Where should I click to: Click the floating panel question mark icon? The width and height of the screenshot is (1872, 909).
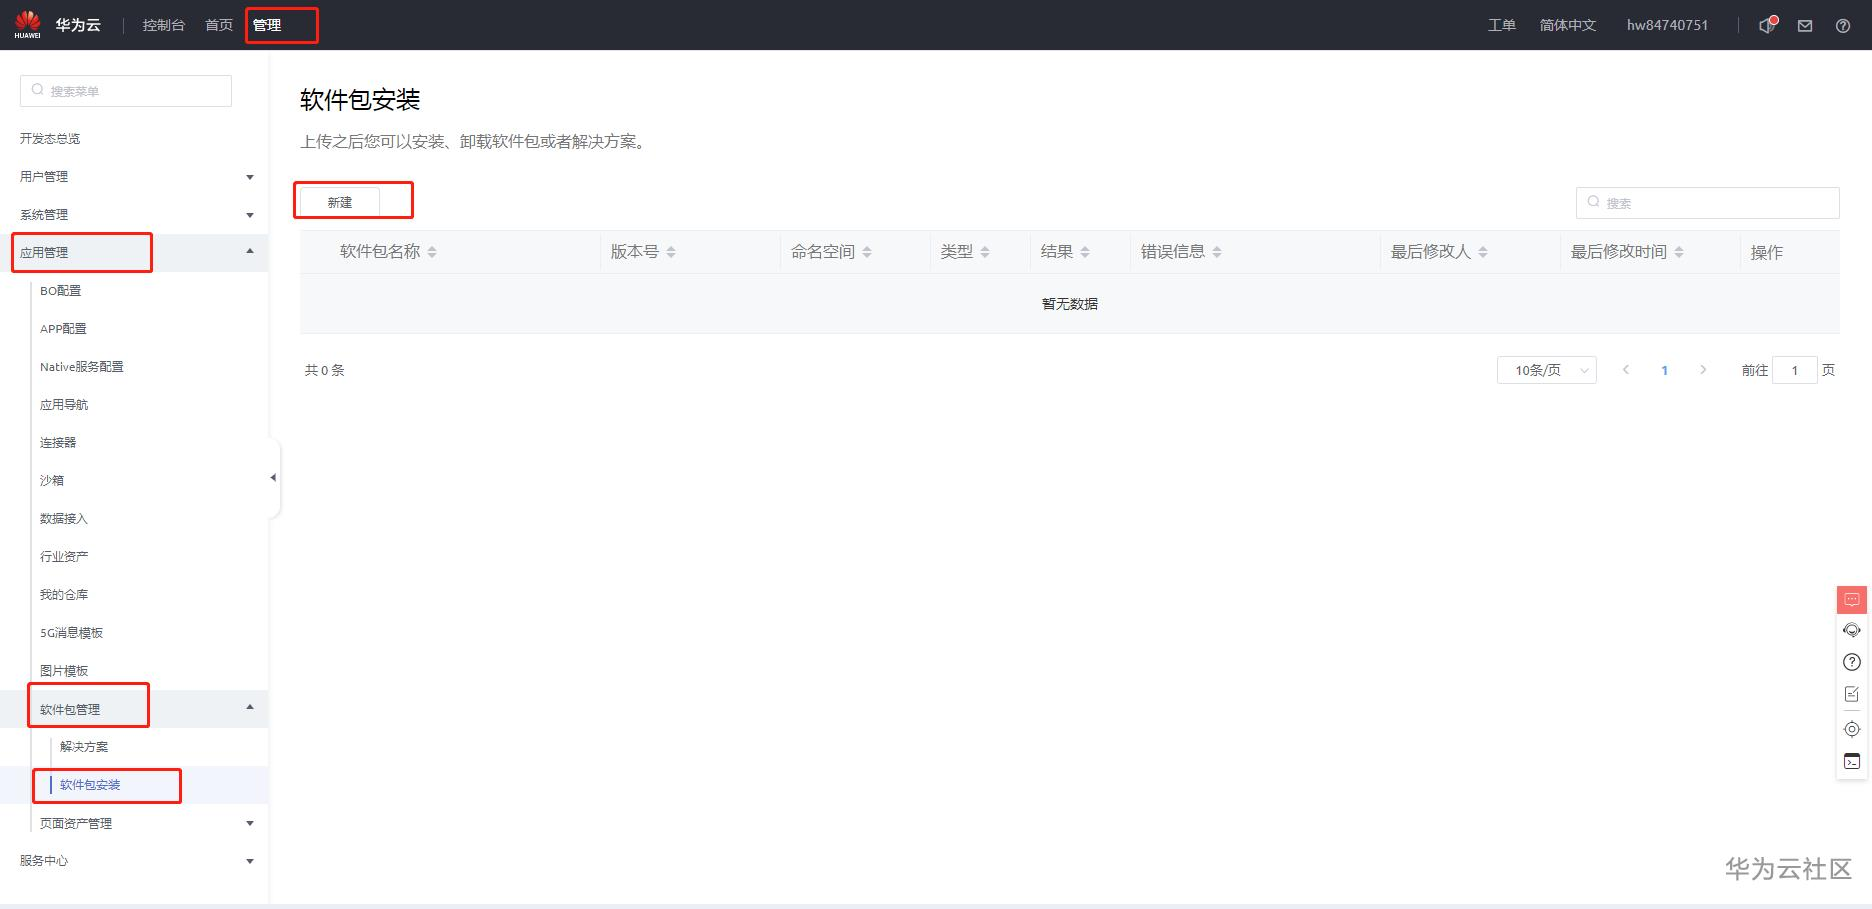point(1852,662)
